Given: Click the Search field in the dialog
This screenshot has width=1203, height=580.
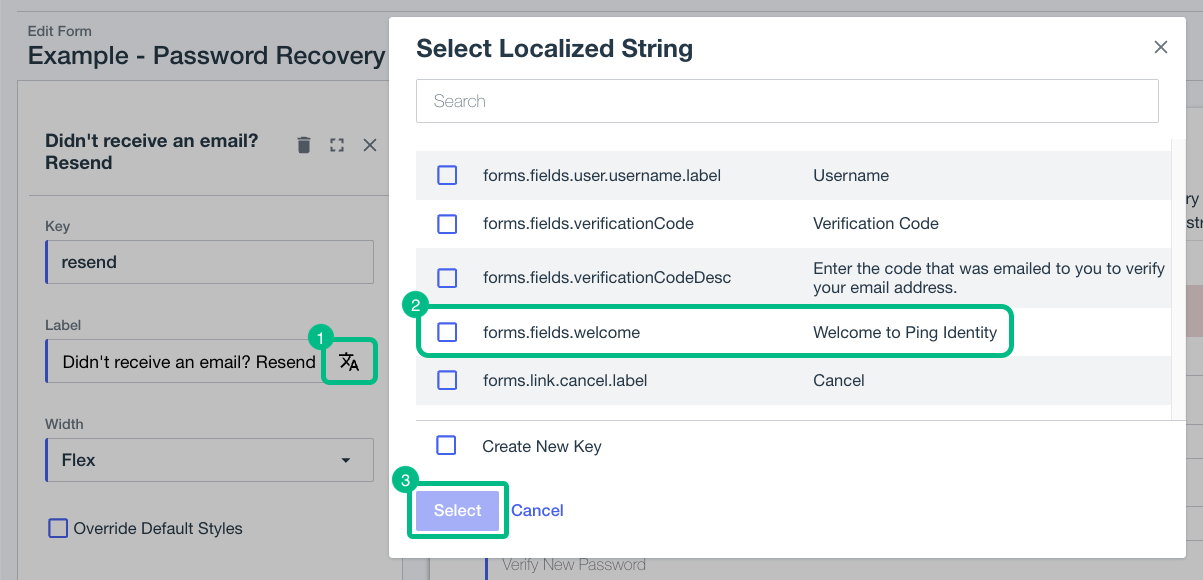Looking at the screenshot, I should [787, 100].
